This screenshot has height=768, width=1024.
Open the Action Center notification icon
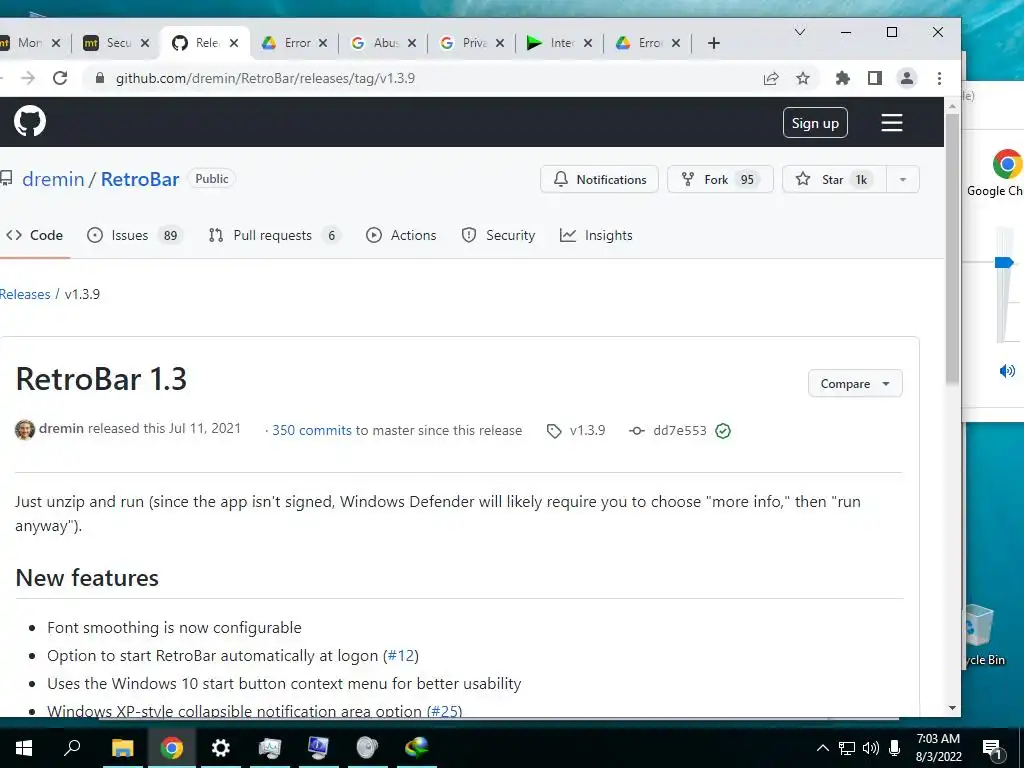992,748
